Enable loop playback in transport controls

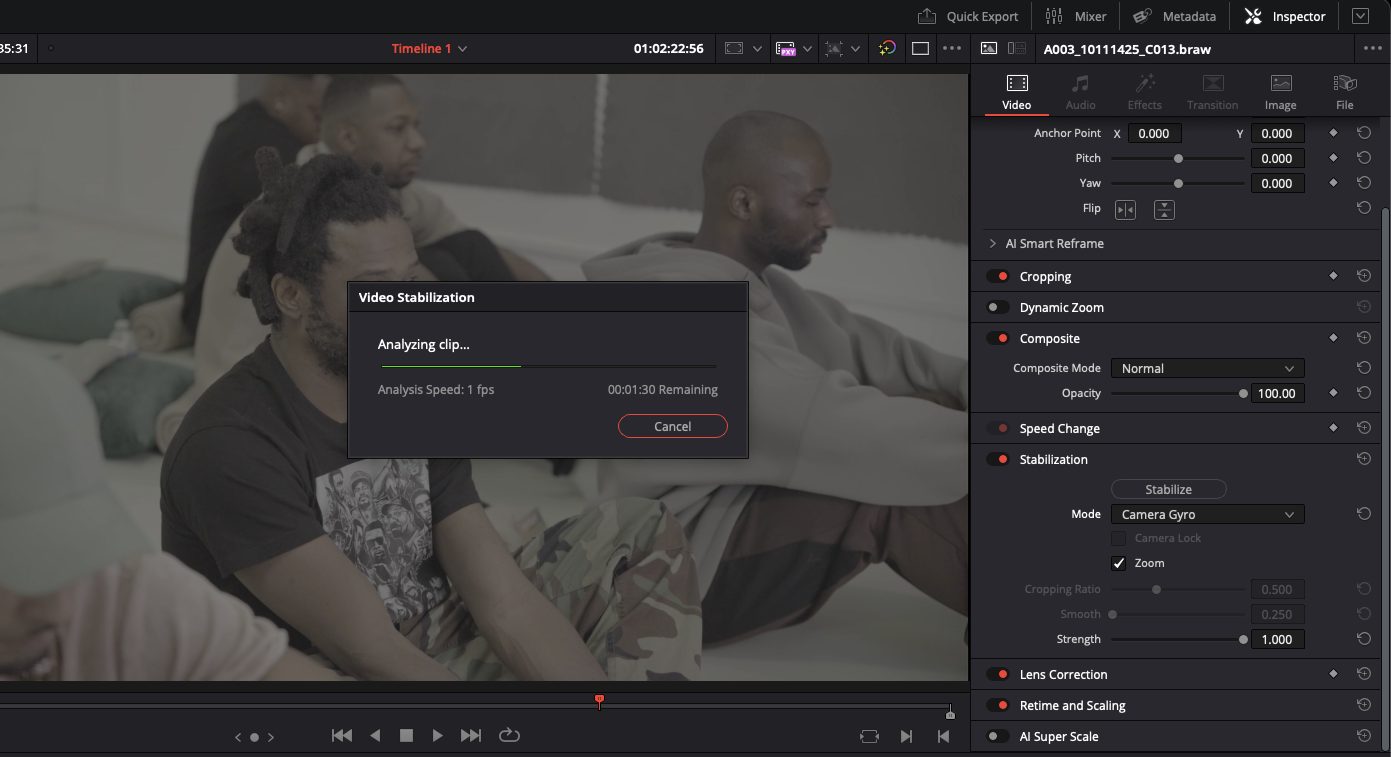(509, 735)
